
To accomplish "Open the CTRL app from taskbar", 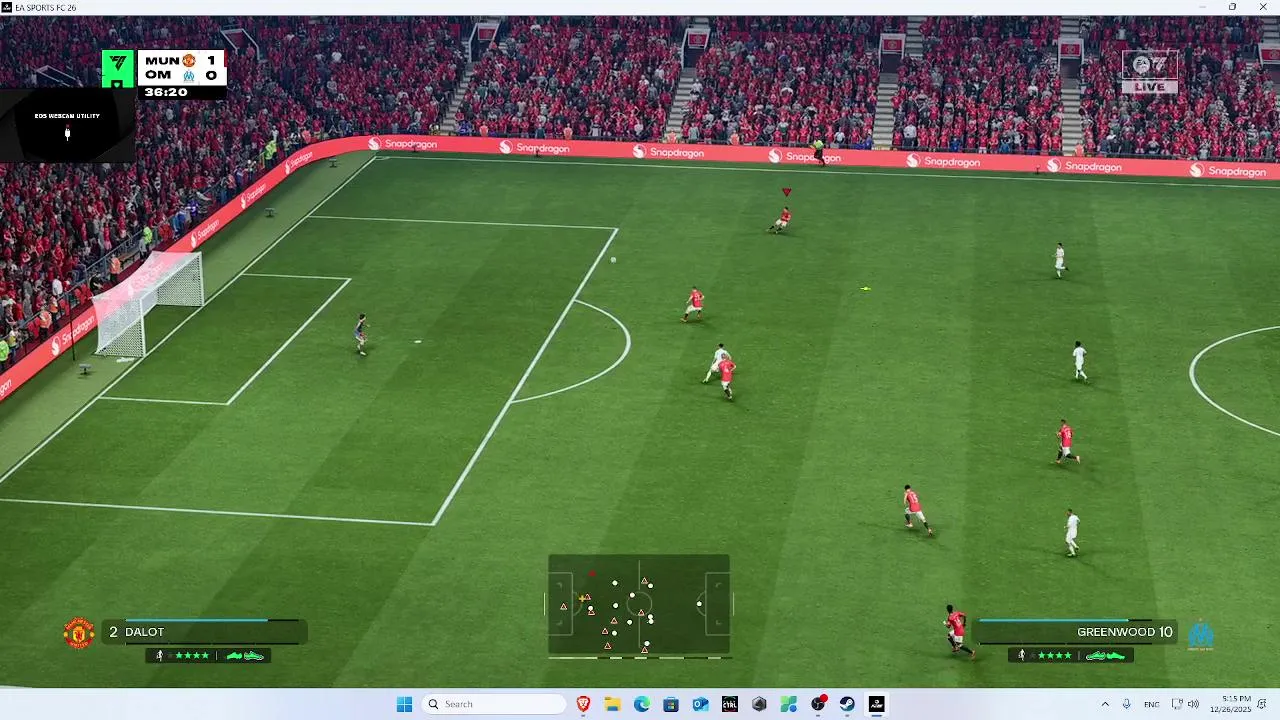I will coord(729,704).
